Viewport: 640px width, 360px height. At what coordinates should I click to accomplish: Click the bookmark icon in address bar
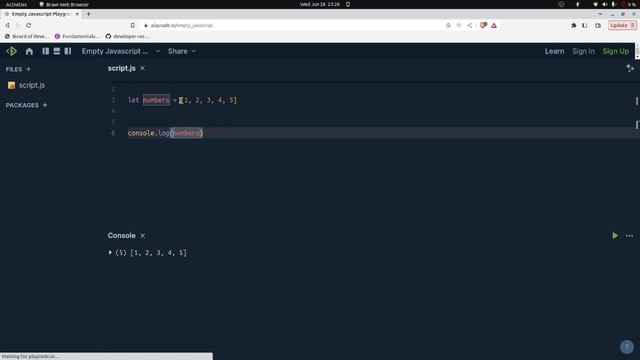point(133,25)
